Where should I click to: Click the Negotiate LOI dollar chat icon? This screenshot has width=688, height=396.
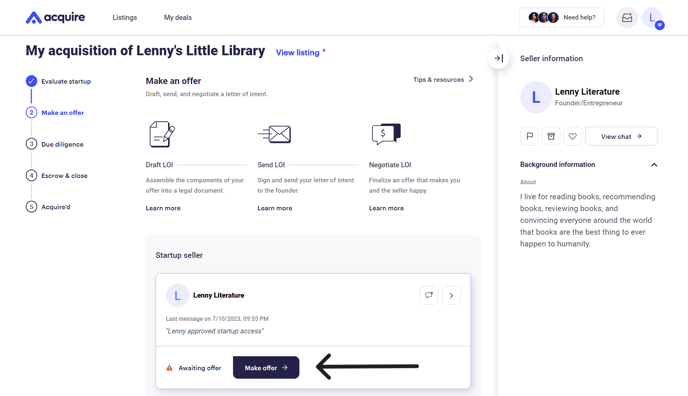[x=386, y=134]
